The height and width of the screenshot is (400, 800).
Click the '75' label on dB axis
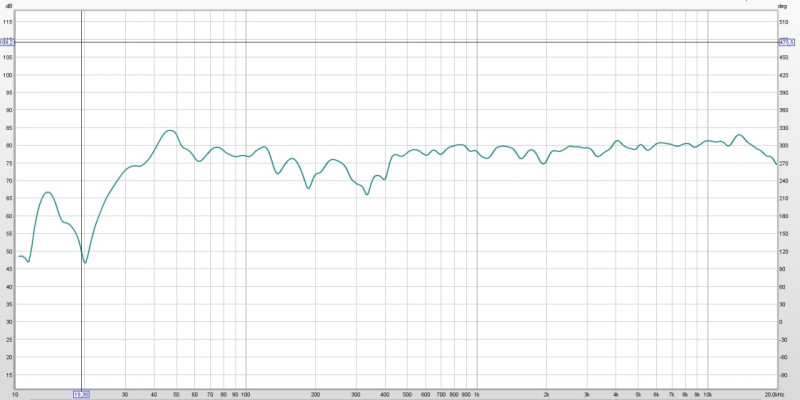click(8, 163)
